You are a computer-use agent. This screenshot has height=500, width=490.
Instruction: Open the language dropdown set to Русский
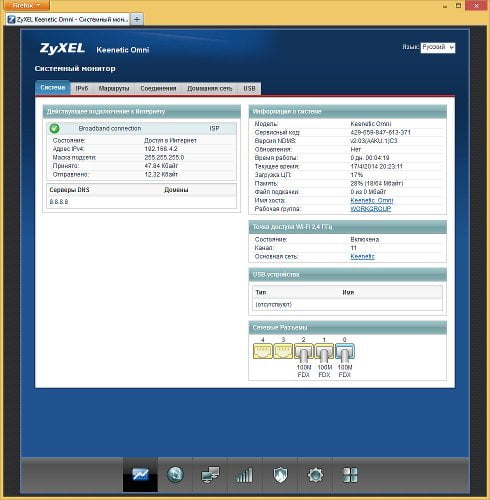click(x=438, y=47)
